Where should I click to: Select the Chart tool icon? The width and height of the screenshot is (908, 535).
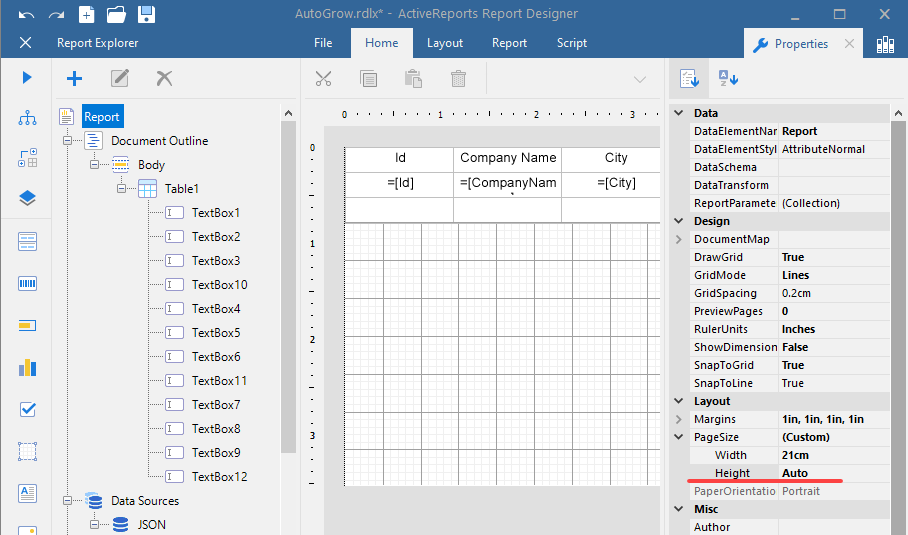click(x=27, y=368)
